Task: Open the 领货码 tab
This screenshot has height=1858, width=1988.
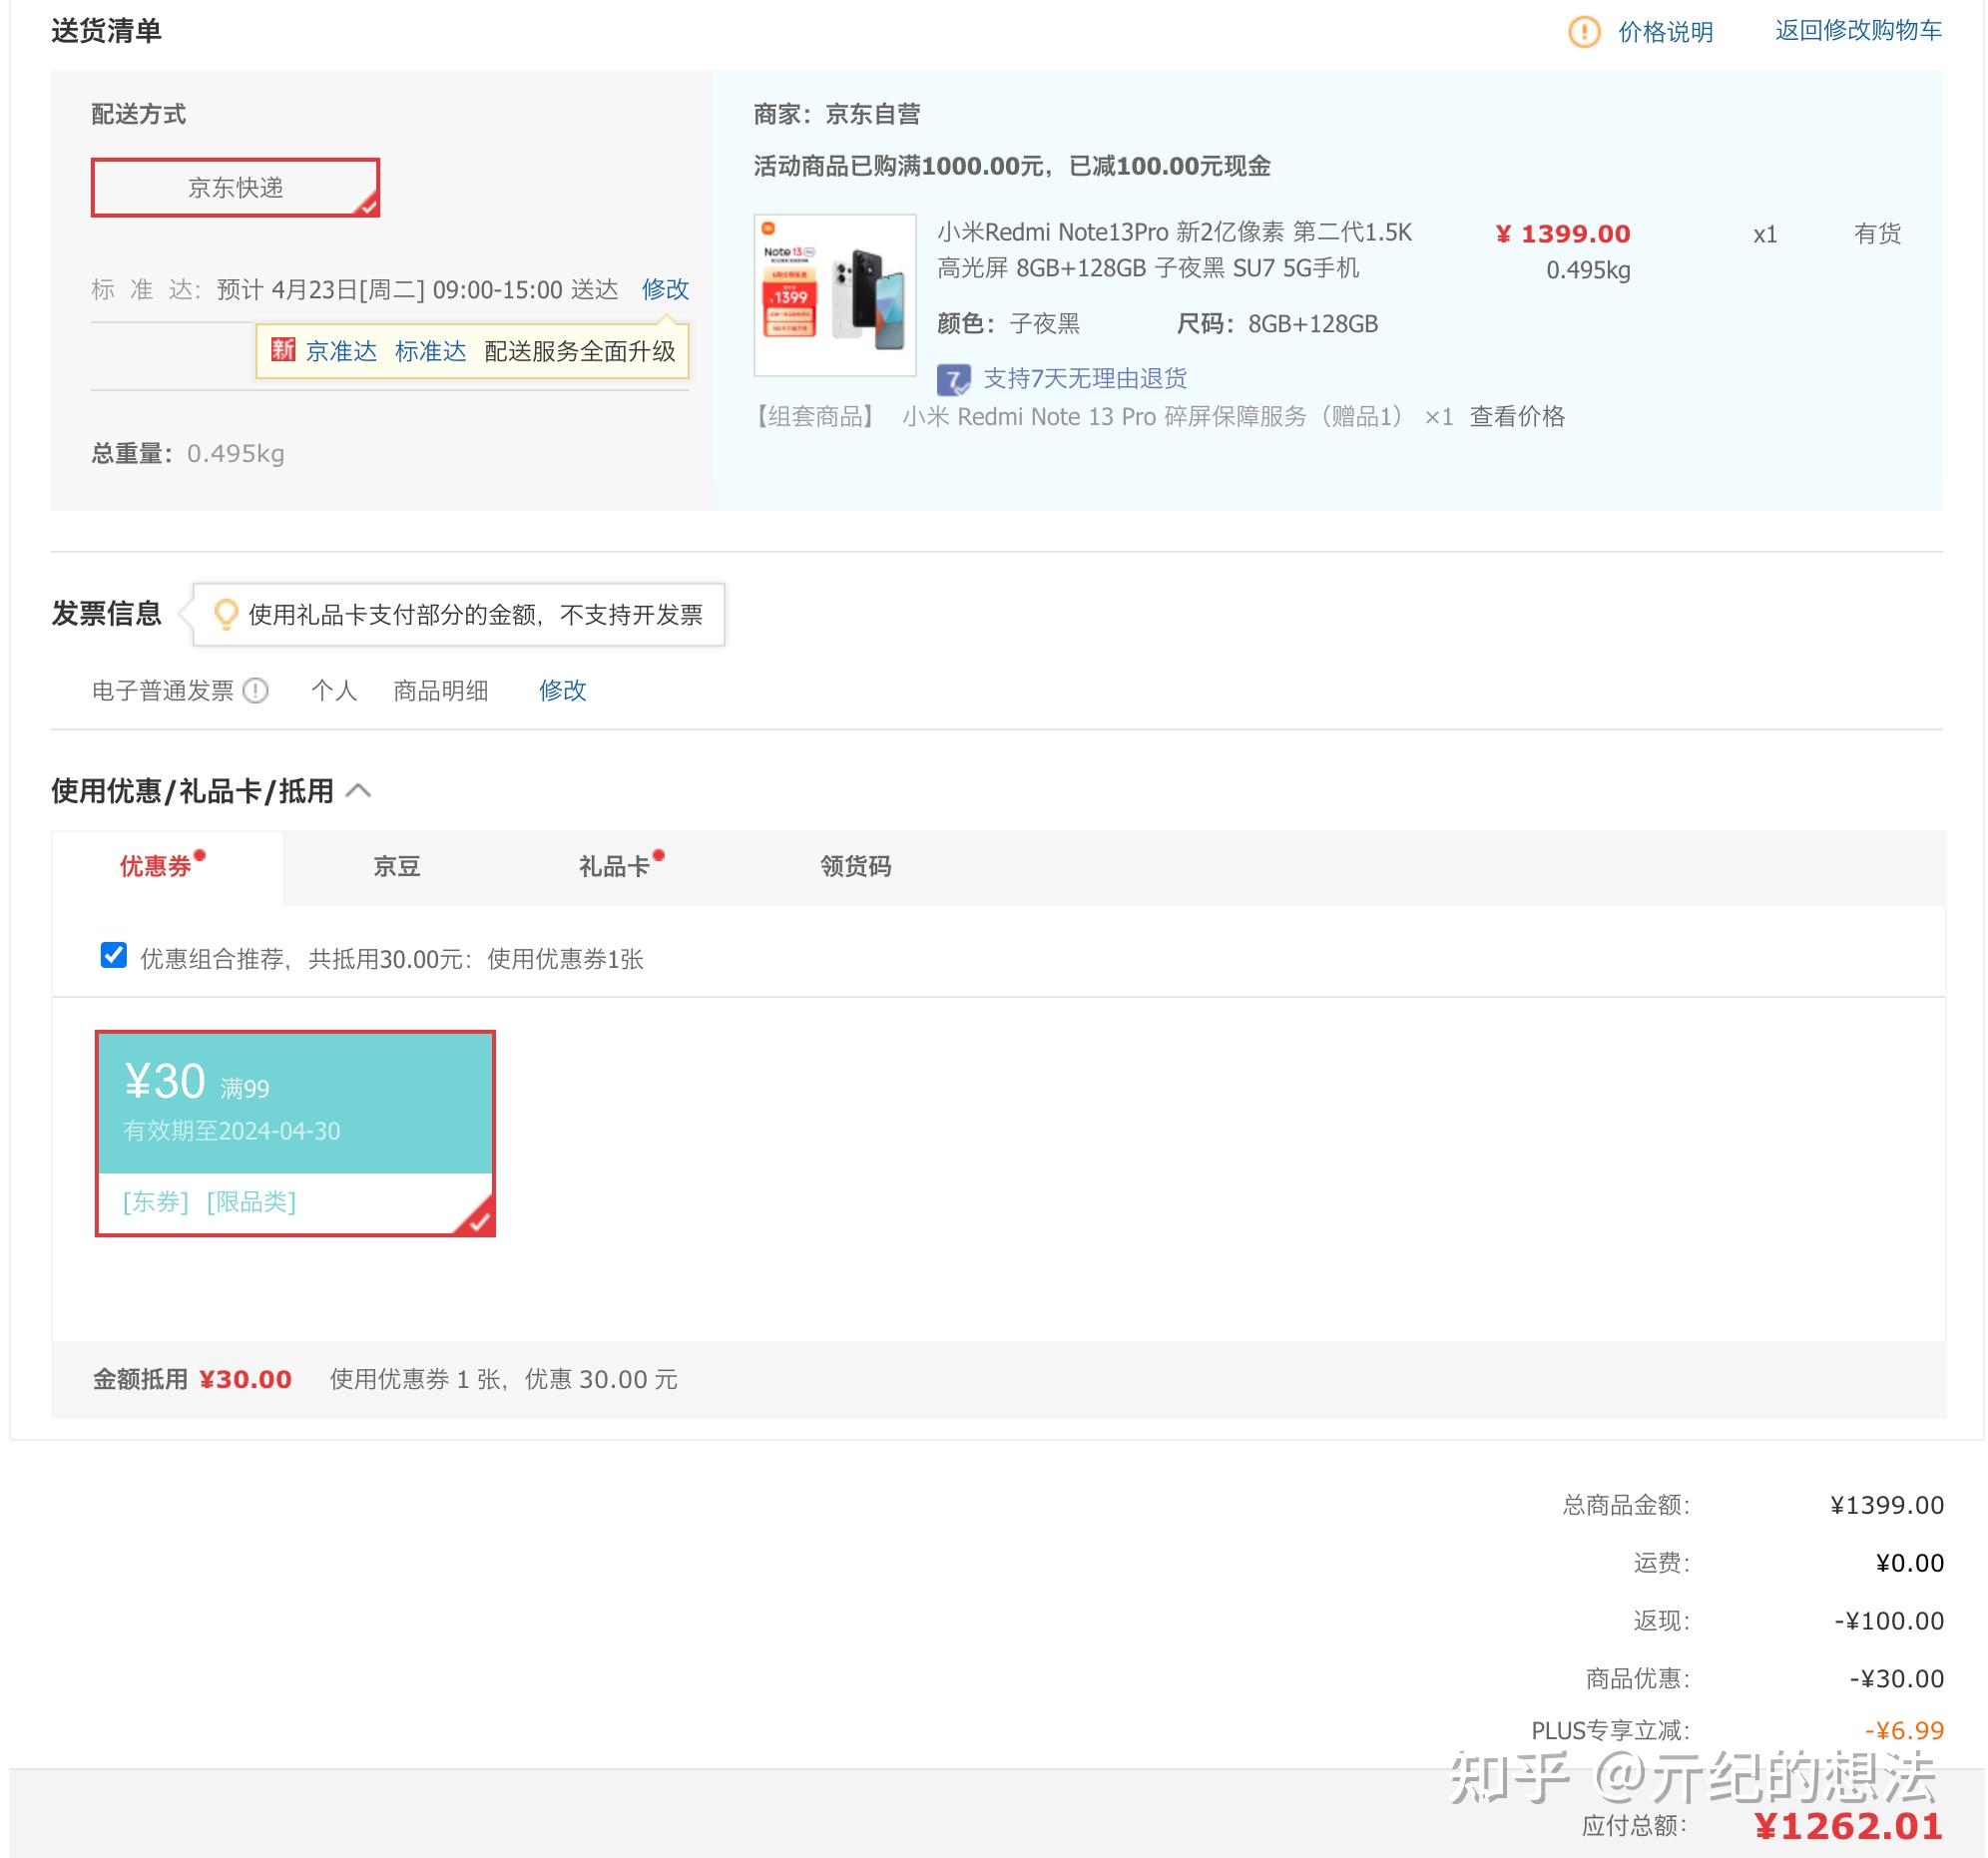Action: (x=854, y=866)
